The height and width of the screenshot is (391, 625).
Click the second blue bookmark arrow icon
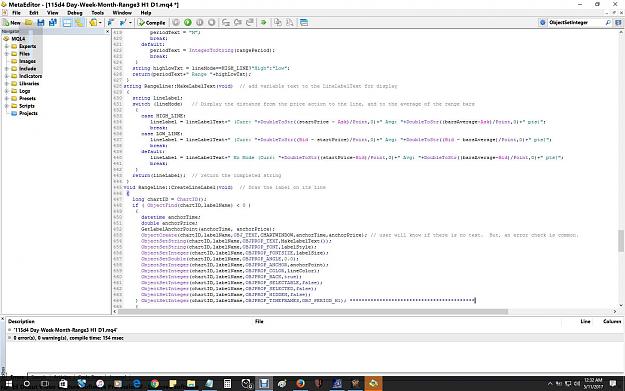tap(123, 23)
